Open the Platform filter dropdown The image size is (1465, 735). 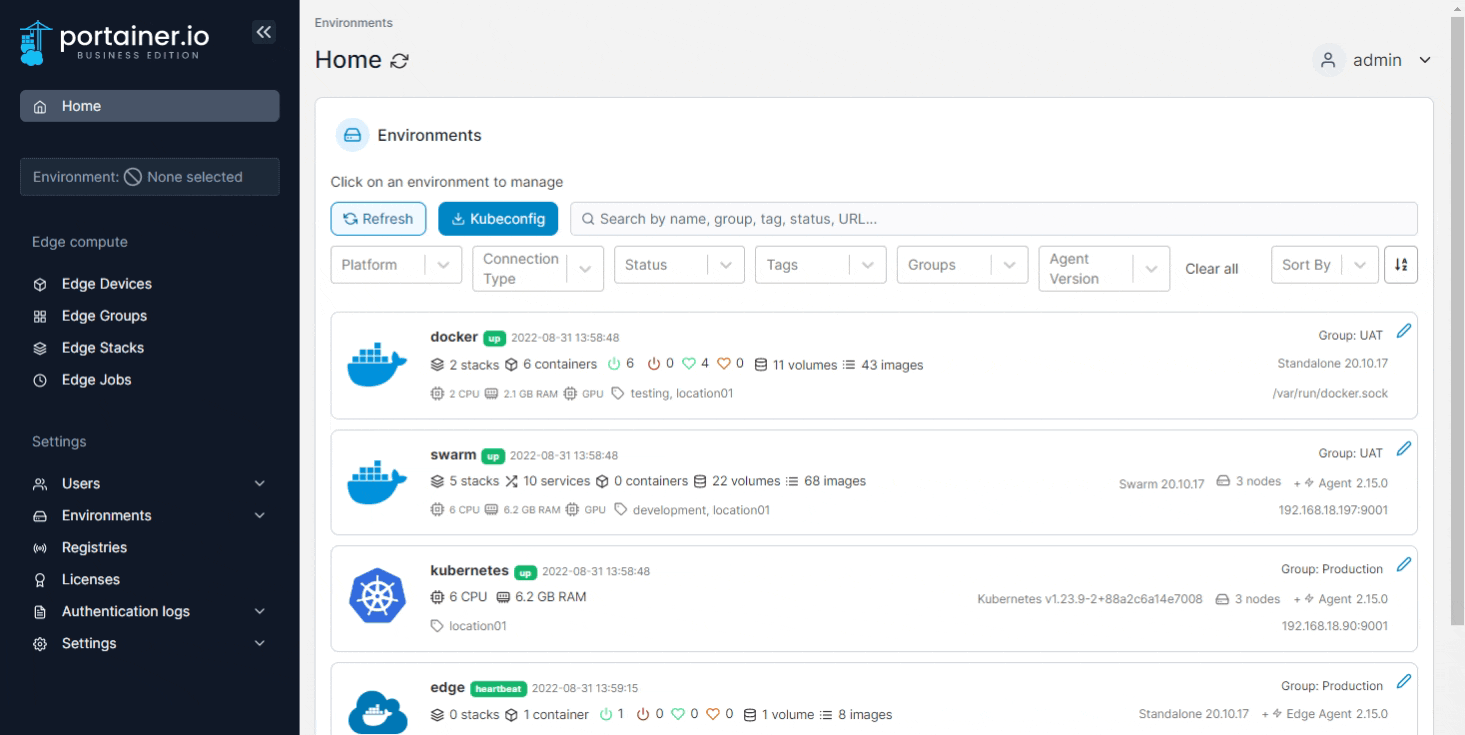click(396, 265)
